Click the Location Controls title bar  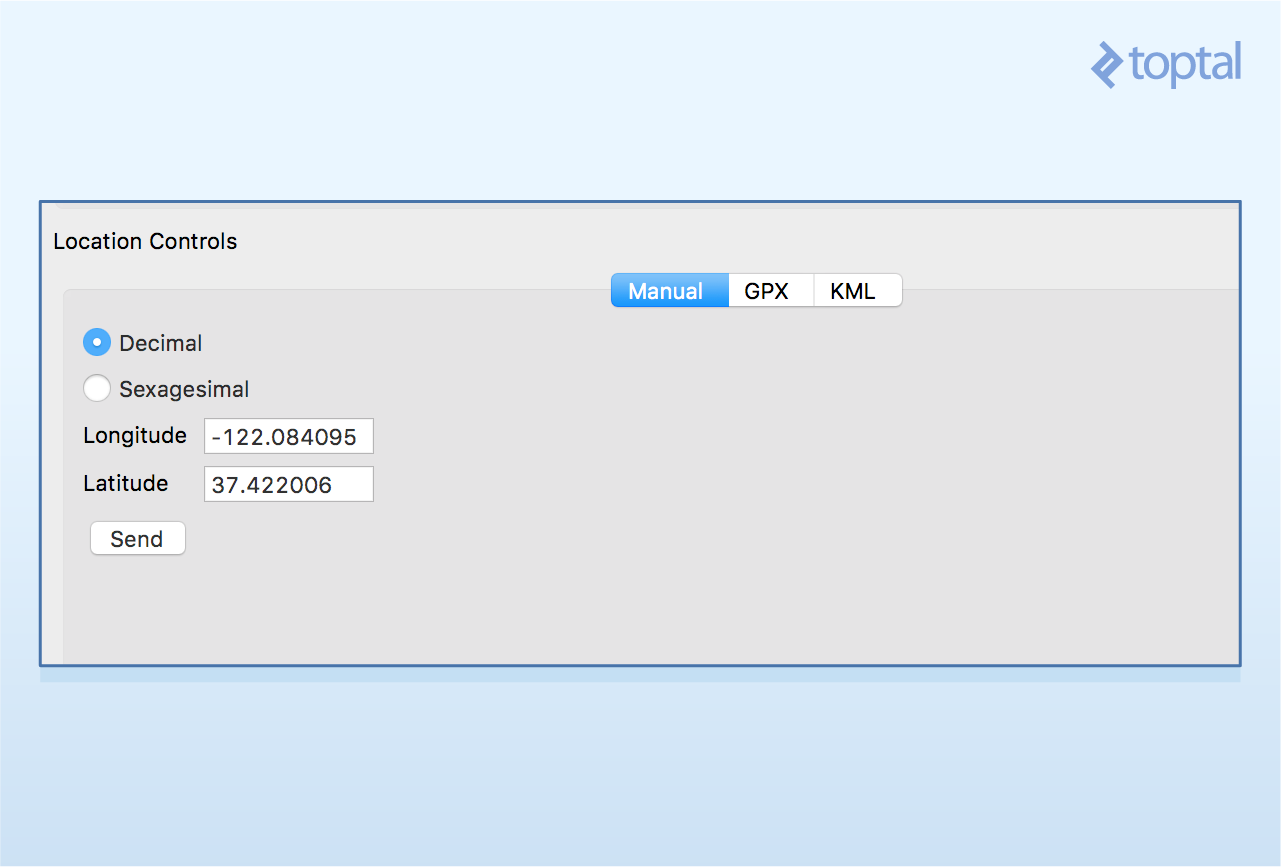coord(144,241)
